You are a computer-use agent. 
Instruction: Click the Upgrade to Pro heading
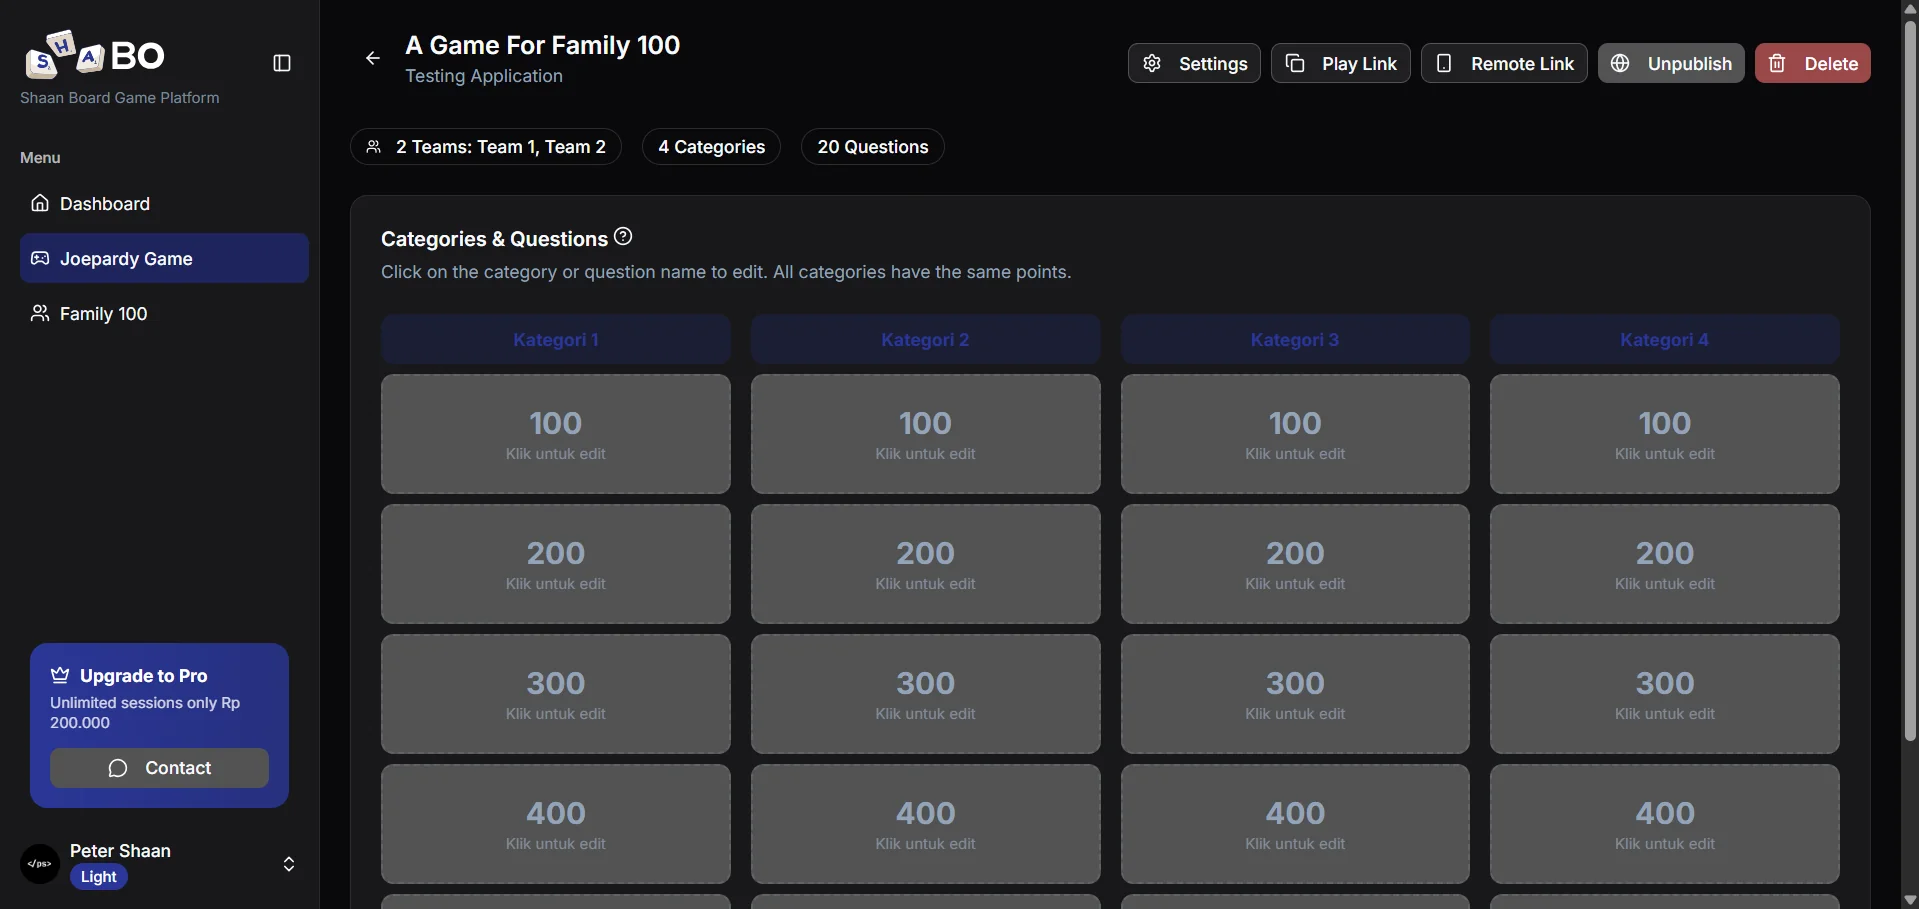coord(144,676)
